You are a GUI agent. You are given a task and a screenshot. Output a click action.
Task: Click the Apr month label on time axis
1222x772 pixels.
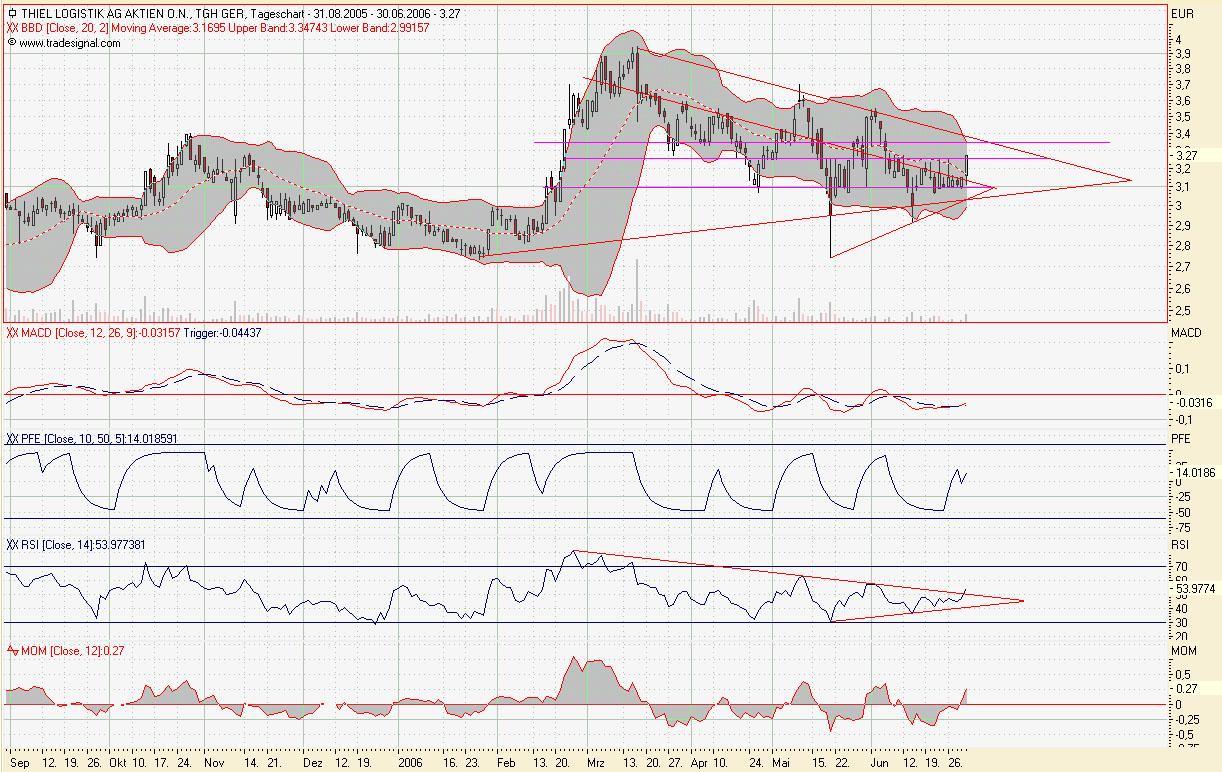697,761
